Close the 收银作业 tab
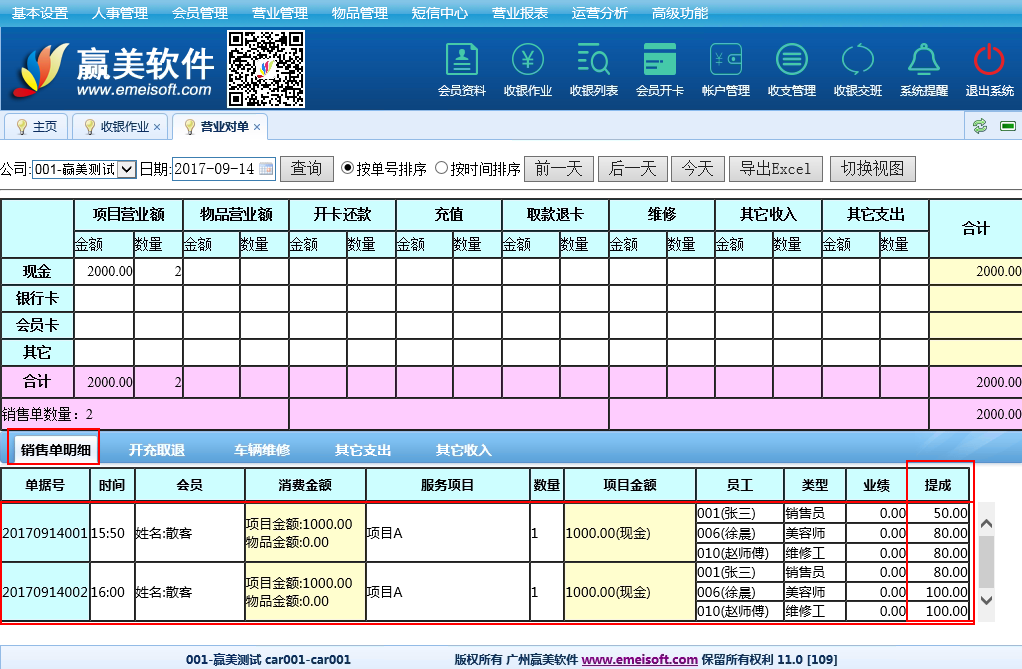The image size is (1022, 669). coord(157,127)
